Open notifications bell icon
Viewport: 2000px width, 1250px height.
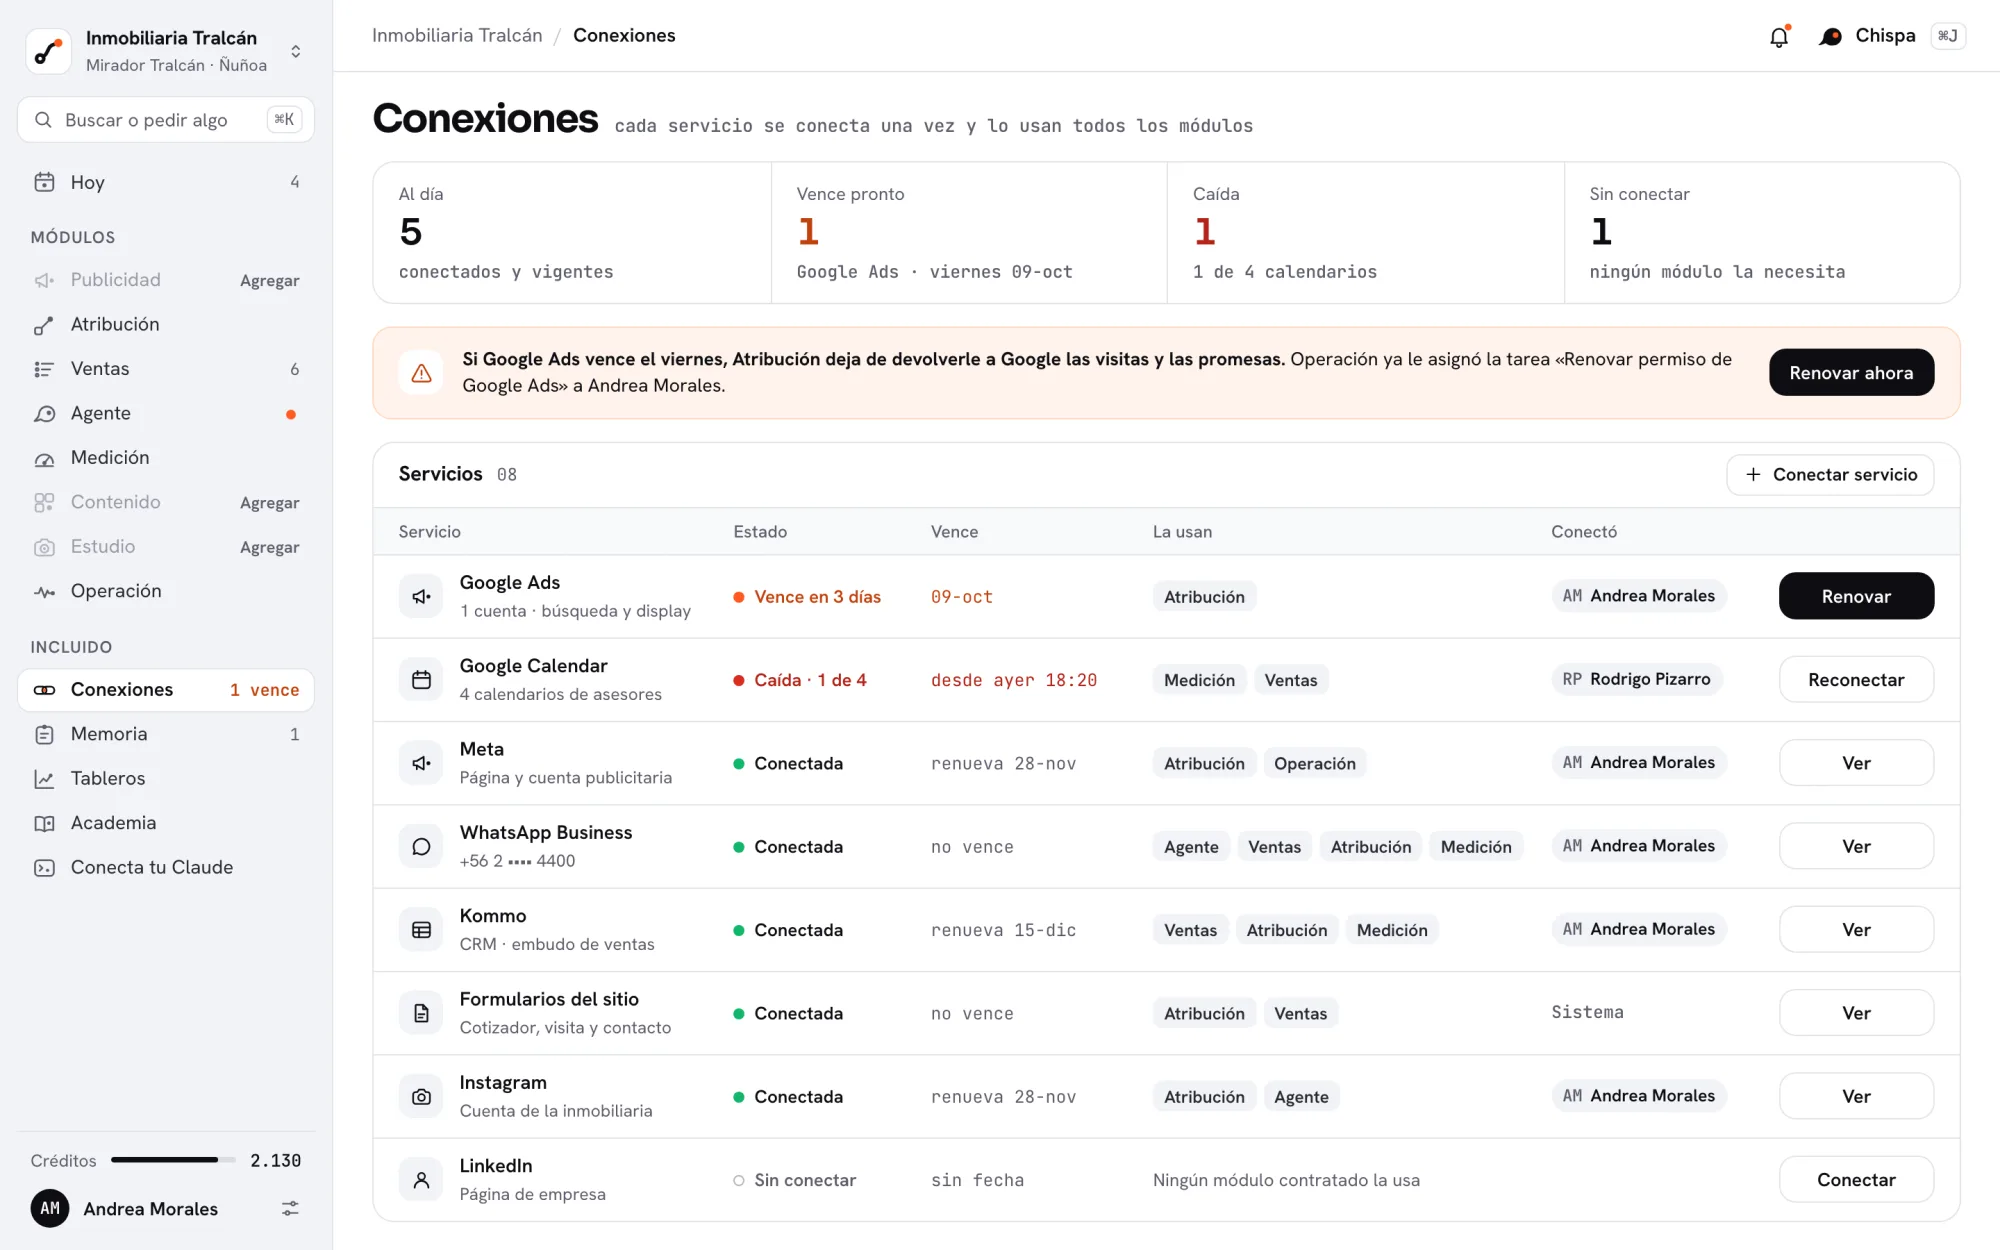[x=1779, y=37]
